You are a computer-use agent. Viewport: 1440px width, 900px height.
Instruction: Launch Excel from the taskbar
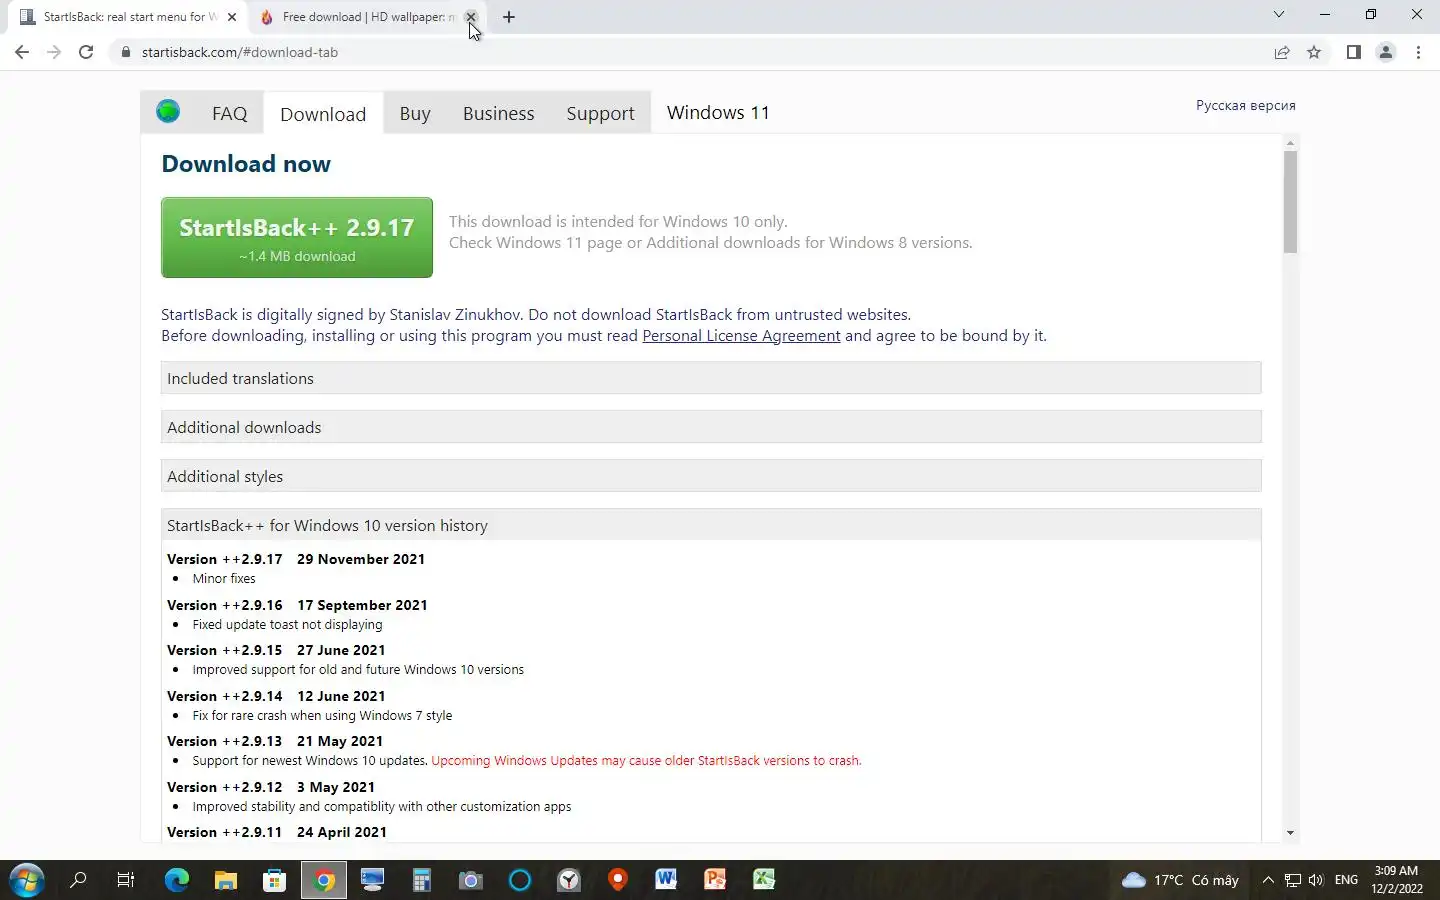tap(764, 880)
